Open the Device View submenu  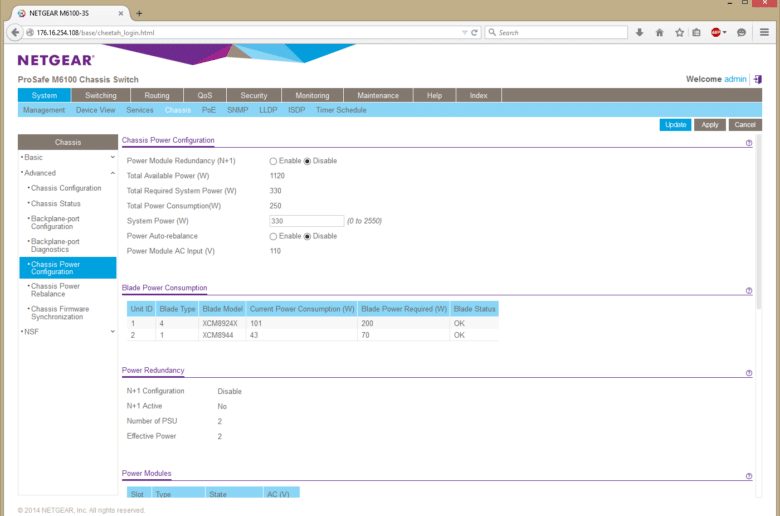(96, 110)
